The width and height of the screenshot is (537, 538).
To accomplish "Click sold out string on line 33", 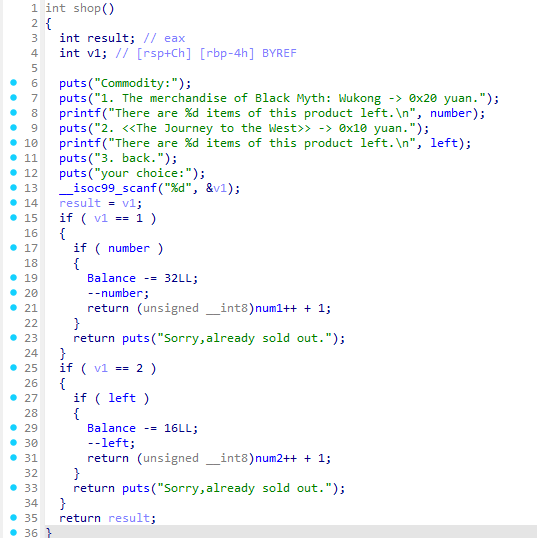I will (244, 489).
